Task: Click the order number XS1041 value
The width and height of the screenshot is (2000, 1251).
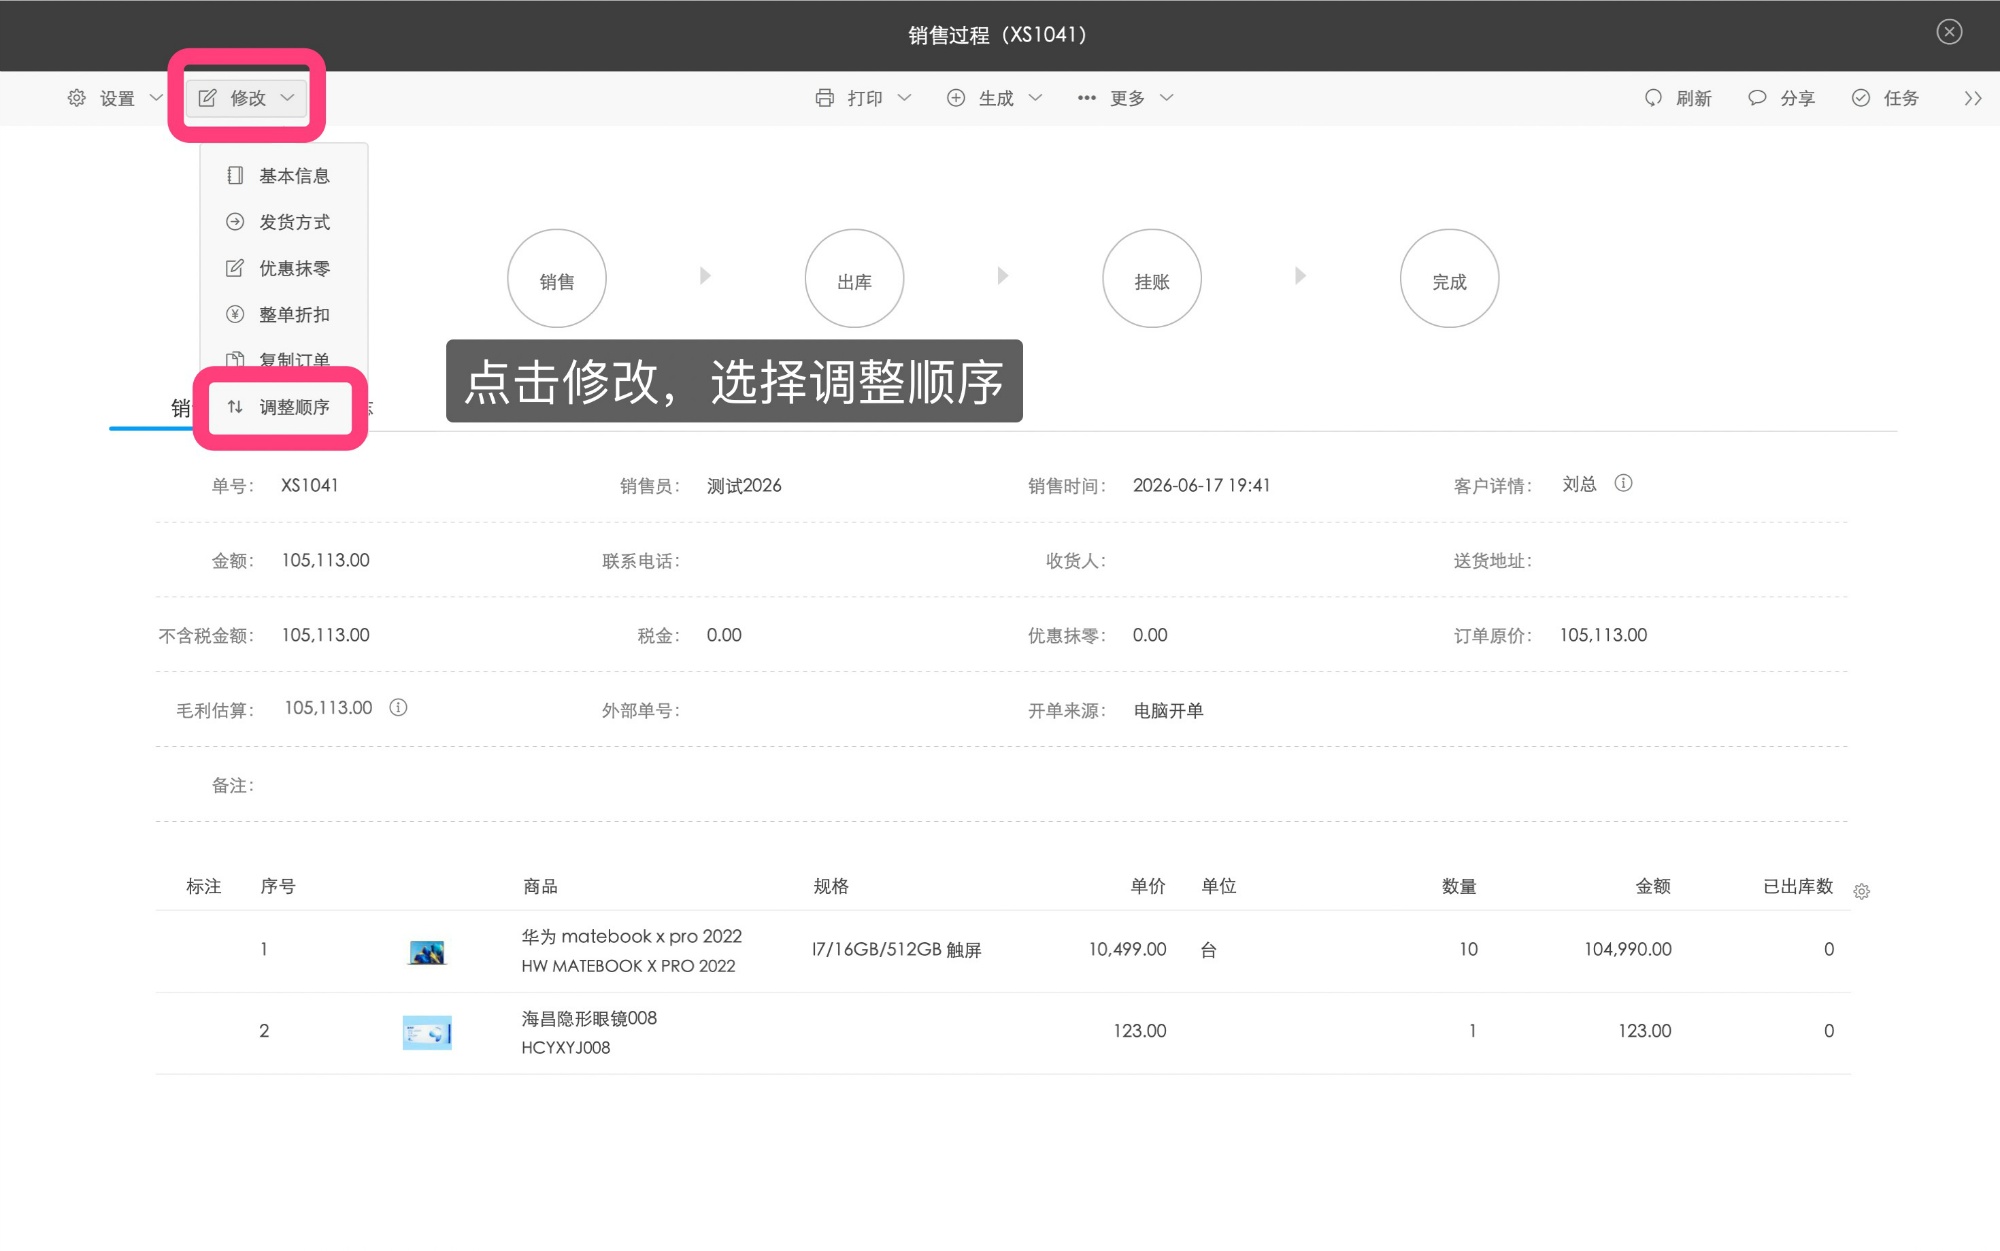Action: coord(310,486)
